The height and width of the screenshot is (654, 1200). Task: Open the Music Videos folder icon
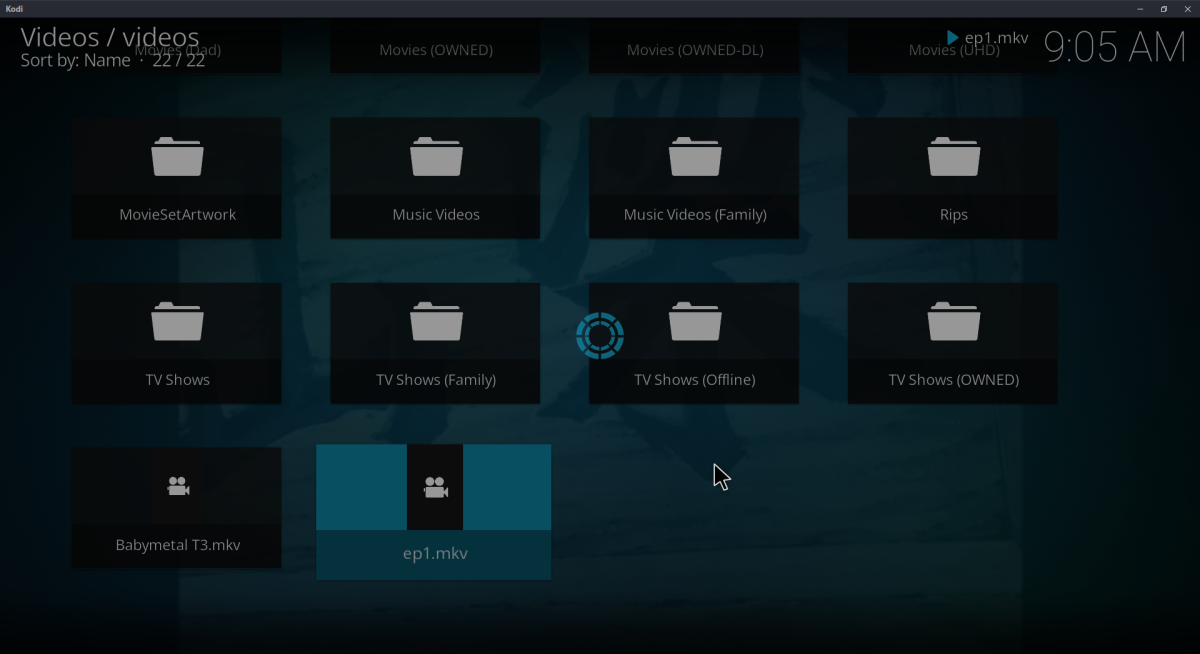[x=436, y=157]
